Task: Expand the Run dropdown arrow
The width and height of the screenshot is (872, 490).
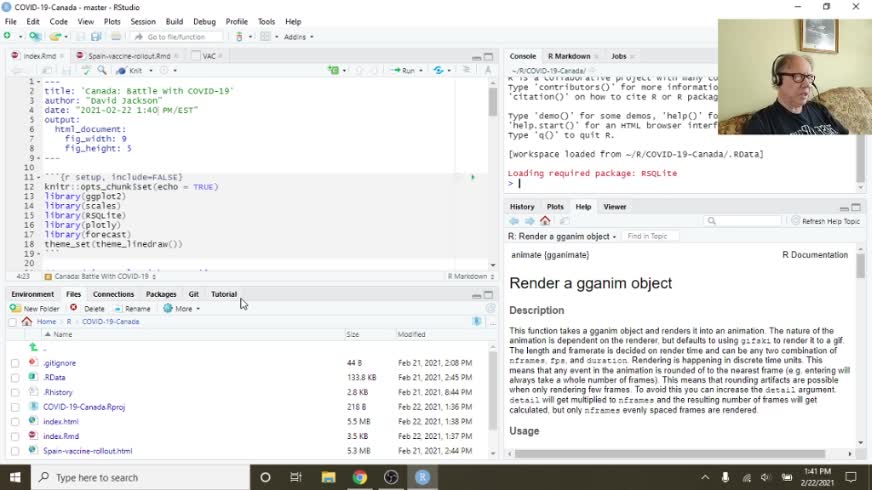Action: click(x=421, y=70)
